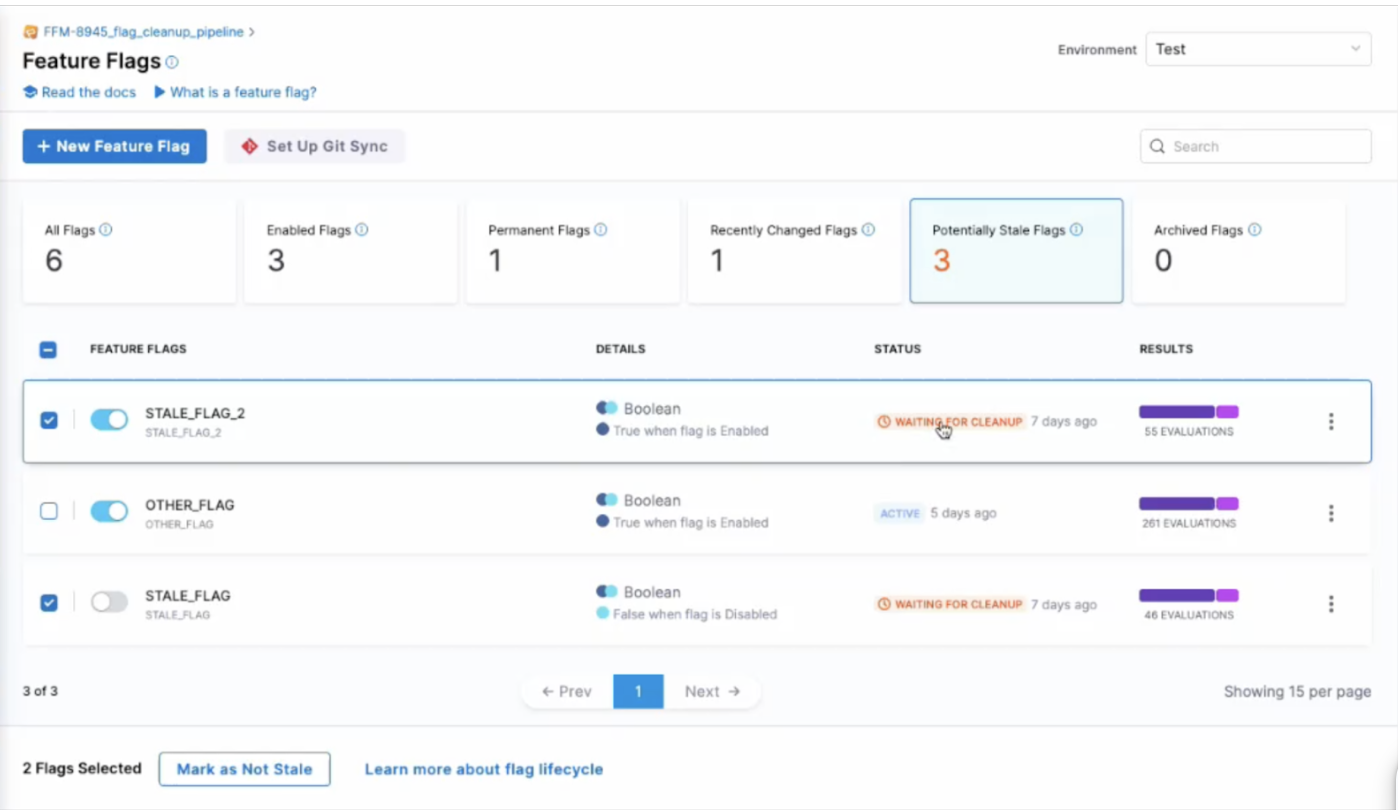
Task: Check the checkbox for OTHER_FLAG
Action: coord(48,511)
